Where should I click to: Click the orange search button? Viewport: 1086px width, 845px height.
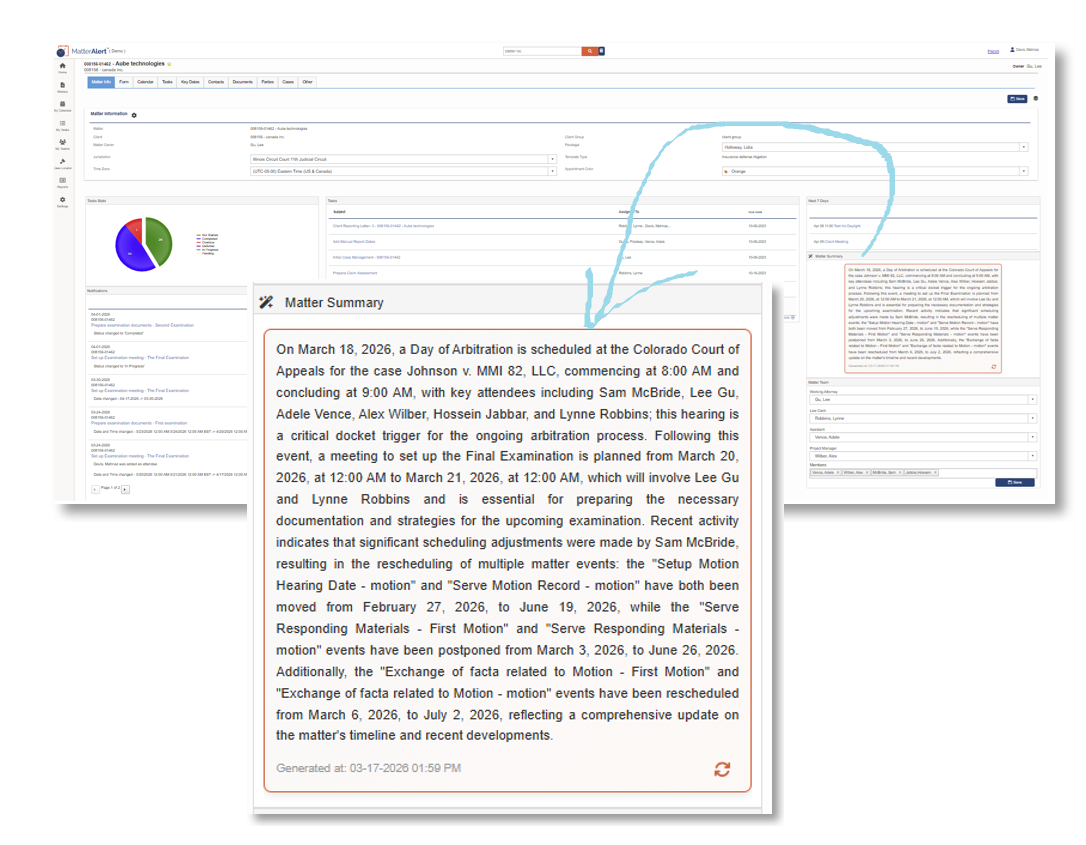pos(589,51)
